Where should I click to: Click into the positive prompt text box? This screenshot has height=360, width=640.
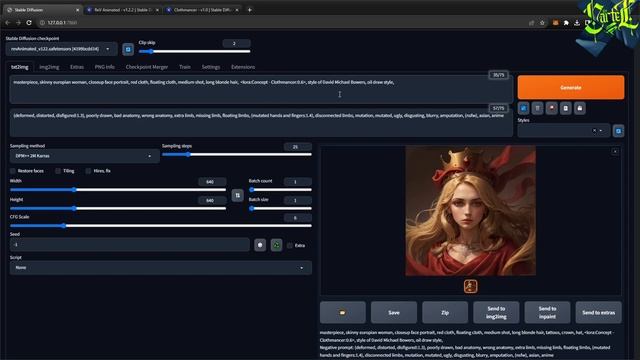pos(261,89)
